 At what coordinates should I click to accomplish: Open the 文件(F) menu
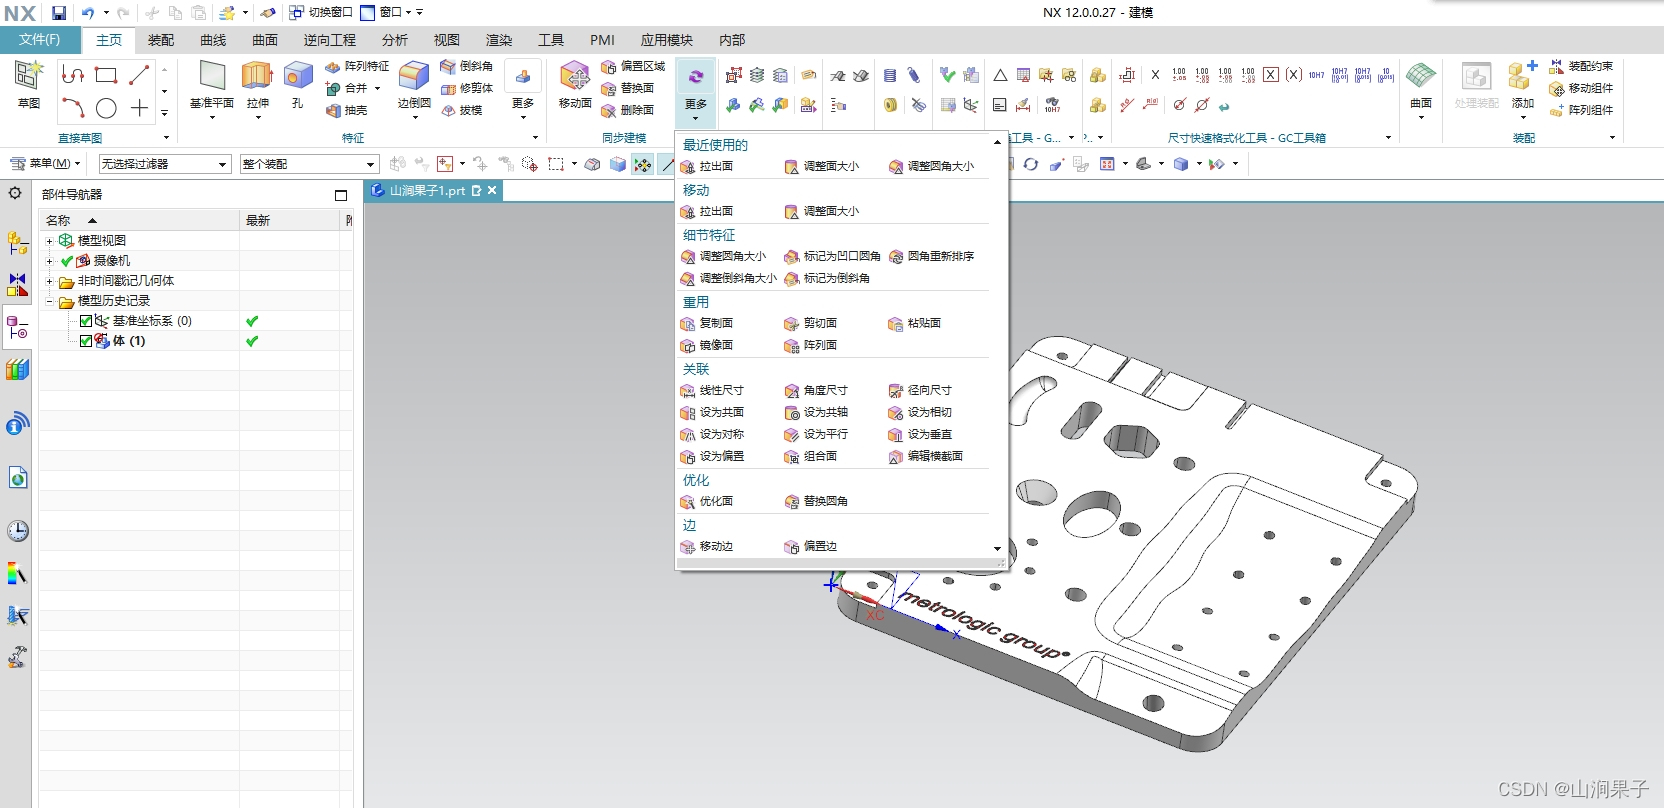click(40, 40)
